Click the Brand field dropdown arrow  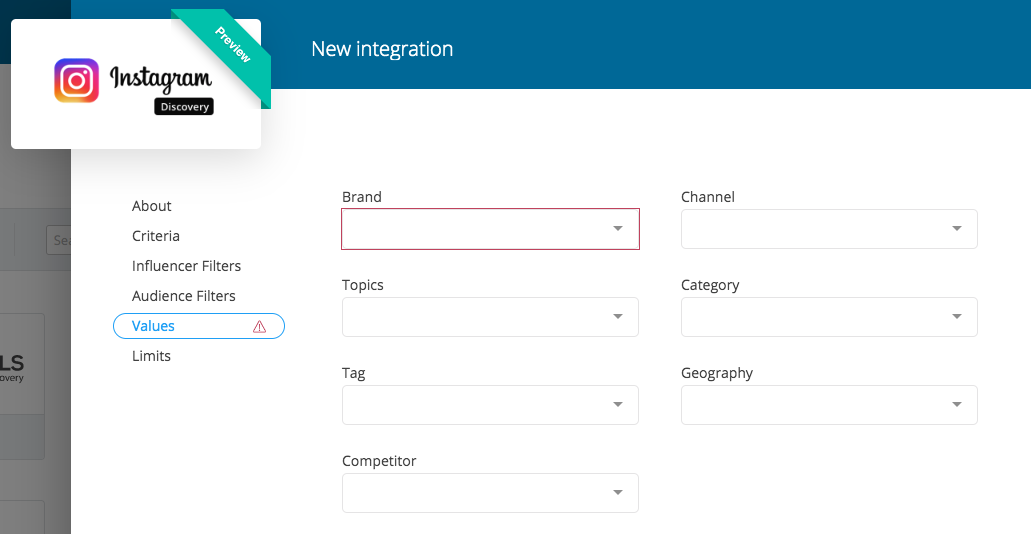pos(618,229)
